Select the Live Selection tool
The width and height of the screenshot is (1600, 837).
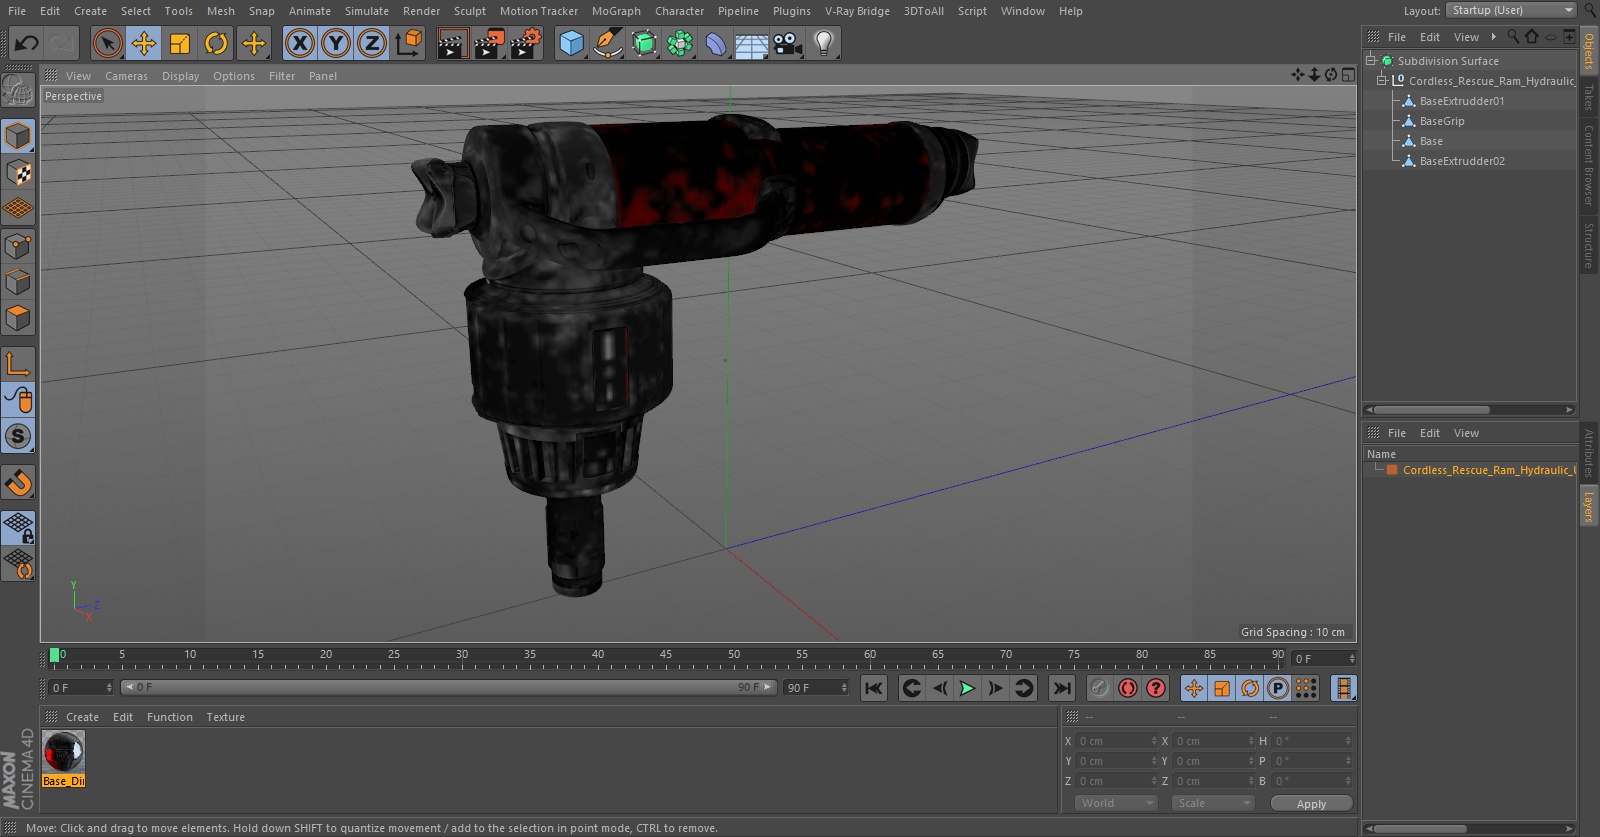coord(107,43)
